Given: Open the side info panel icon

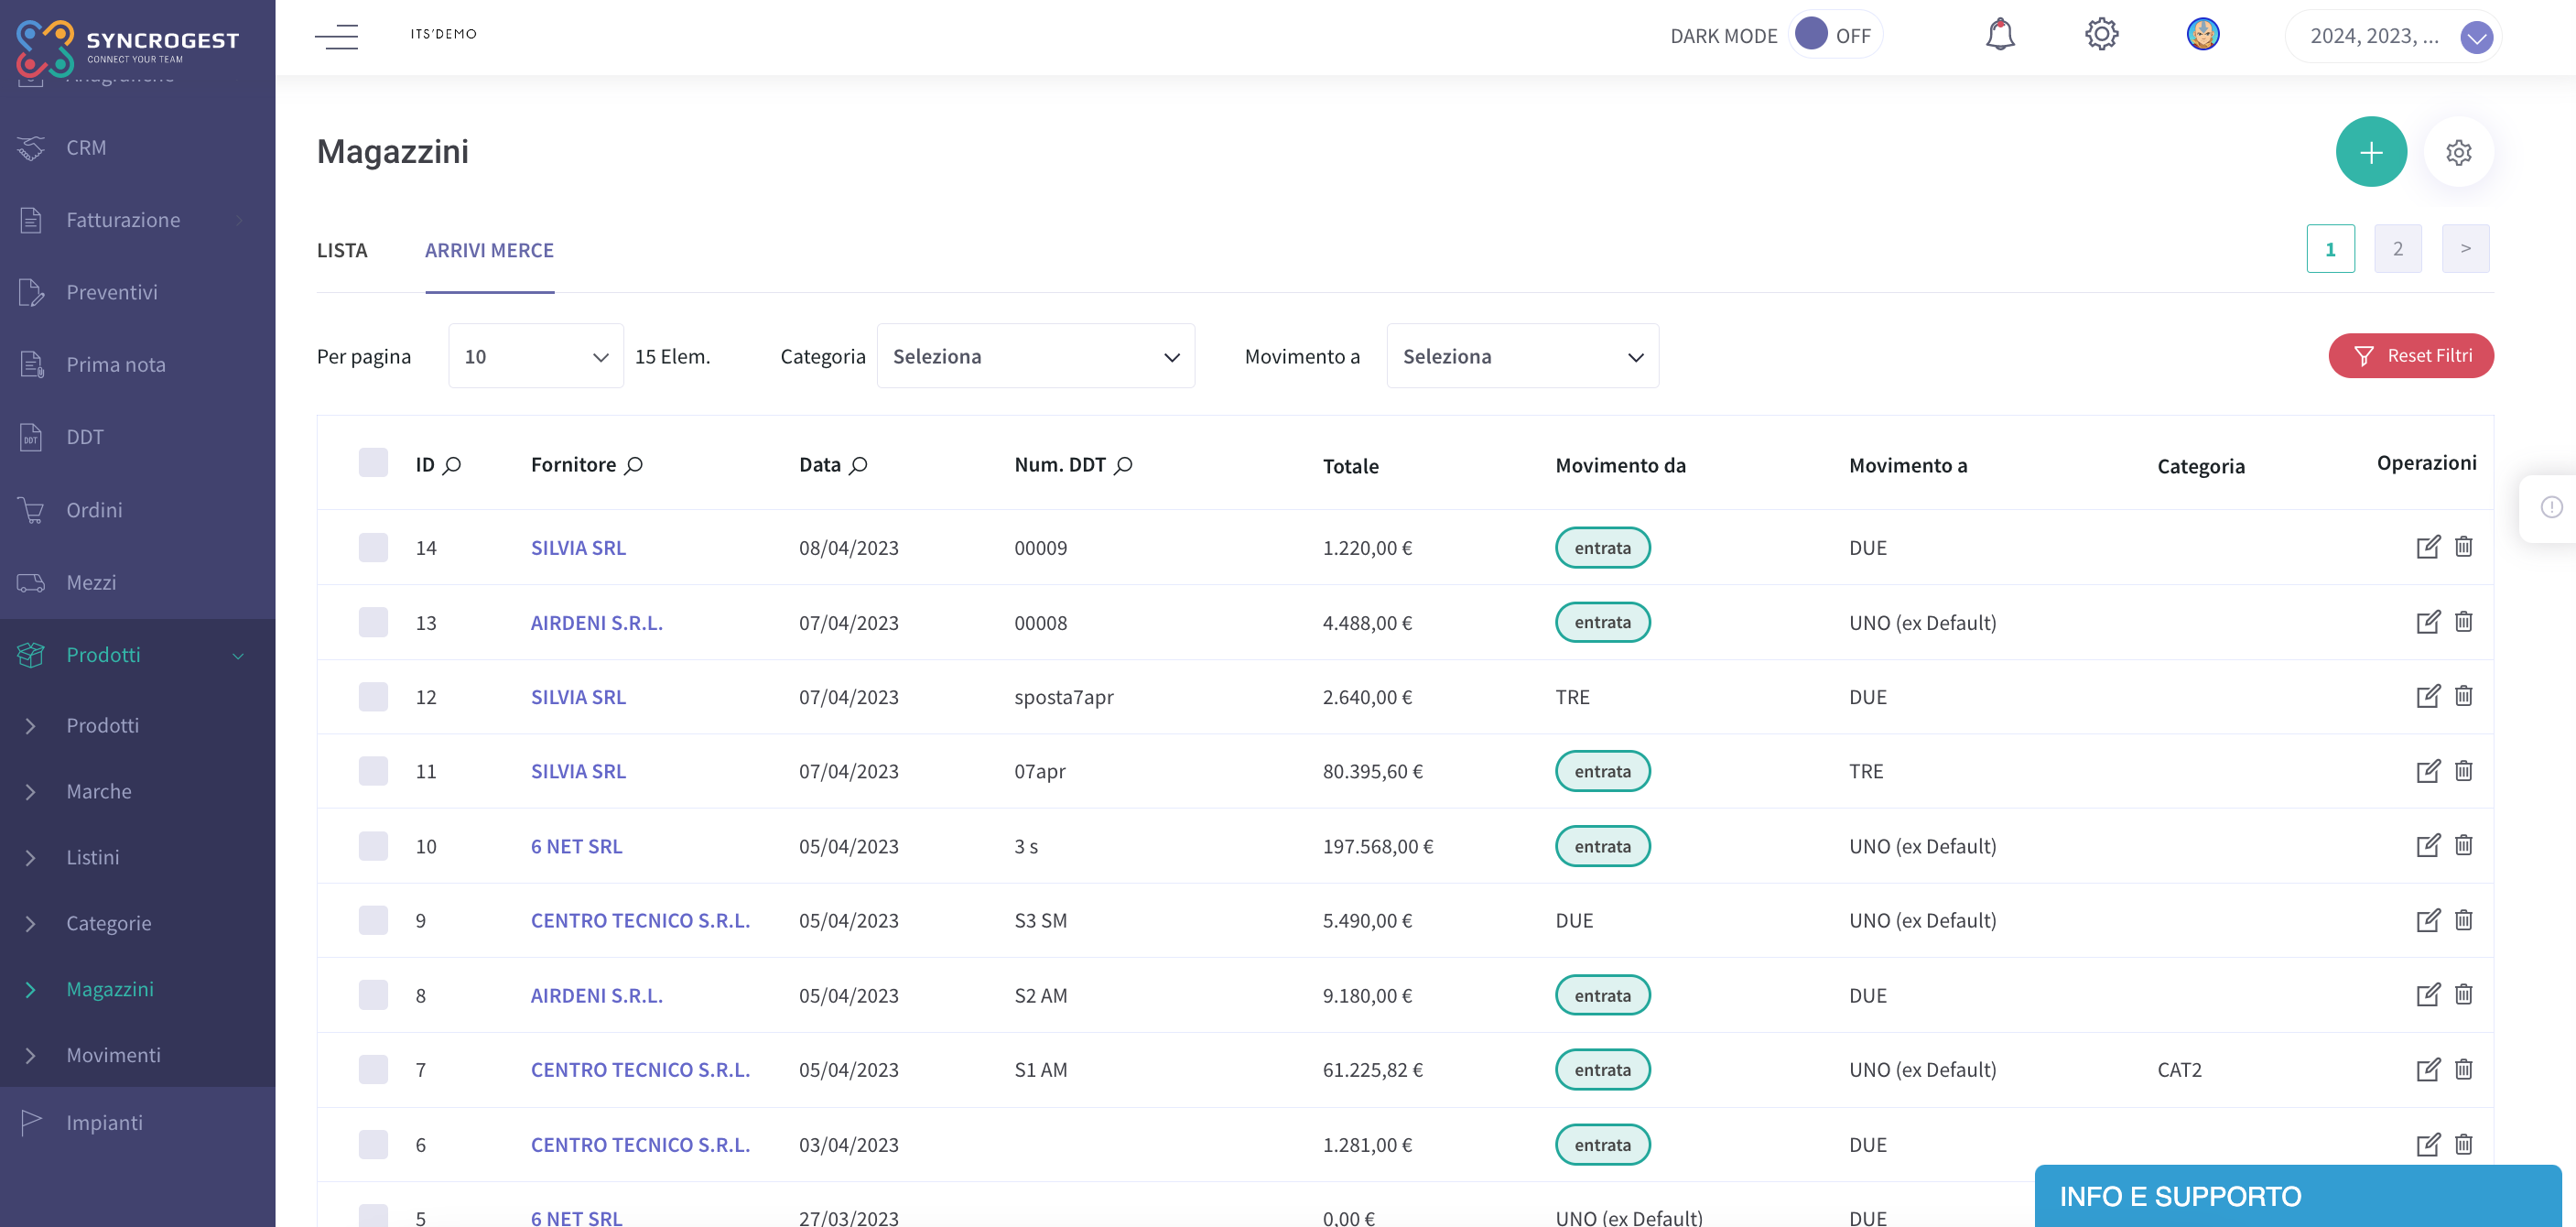Looking at the screenshot, I should point(2551,508).
